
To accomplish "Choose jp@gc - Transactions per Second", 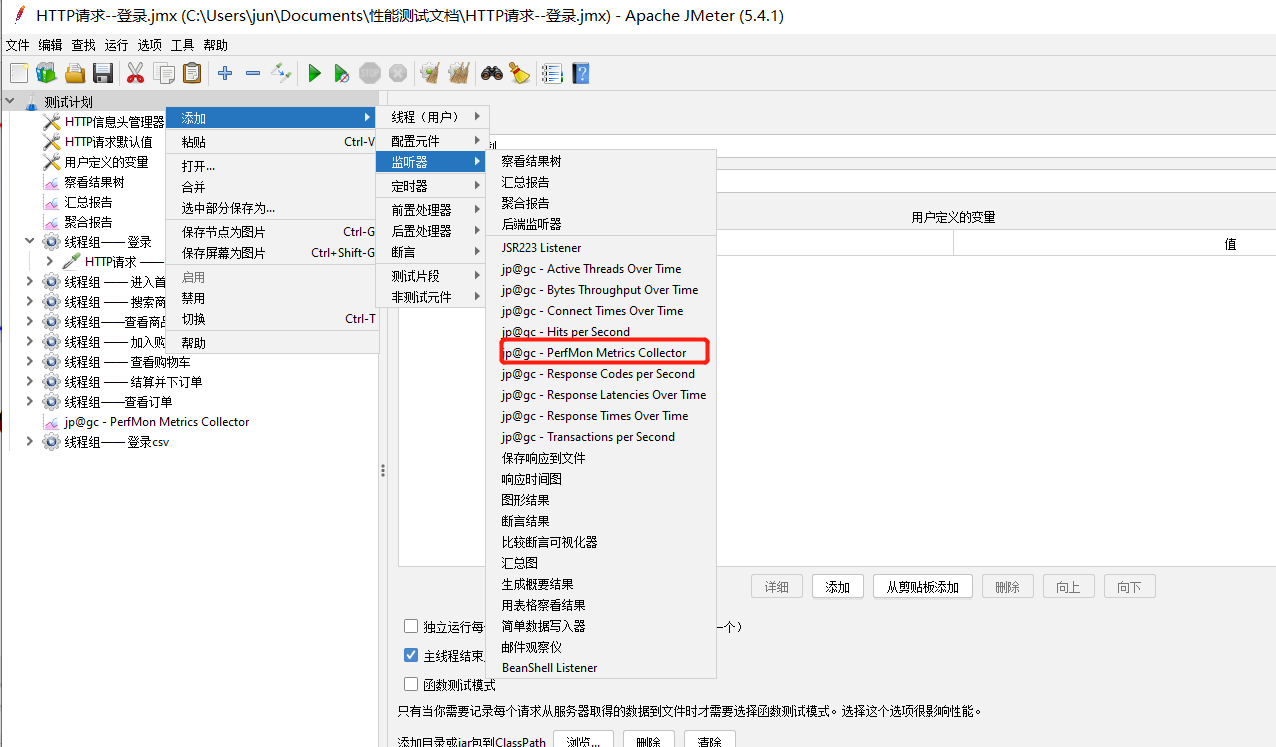I will pos(601,437).
